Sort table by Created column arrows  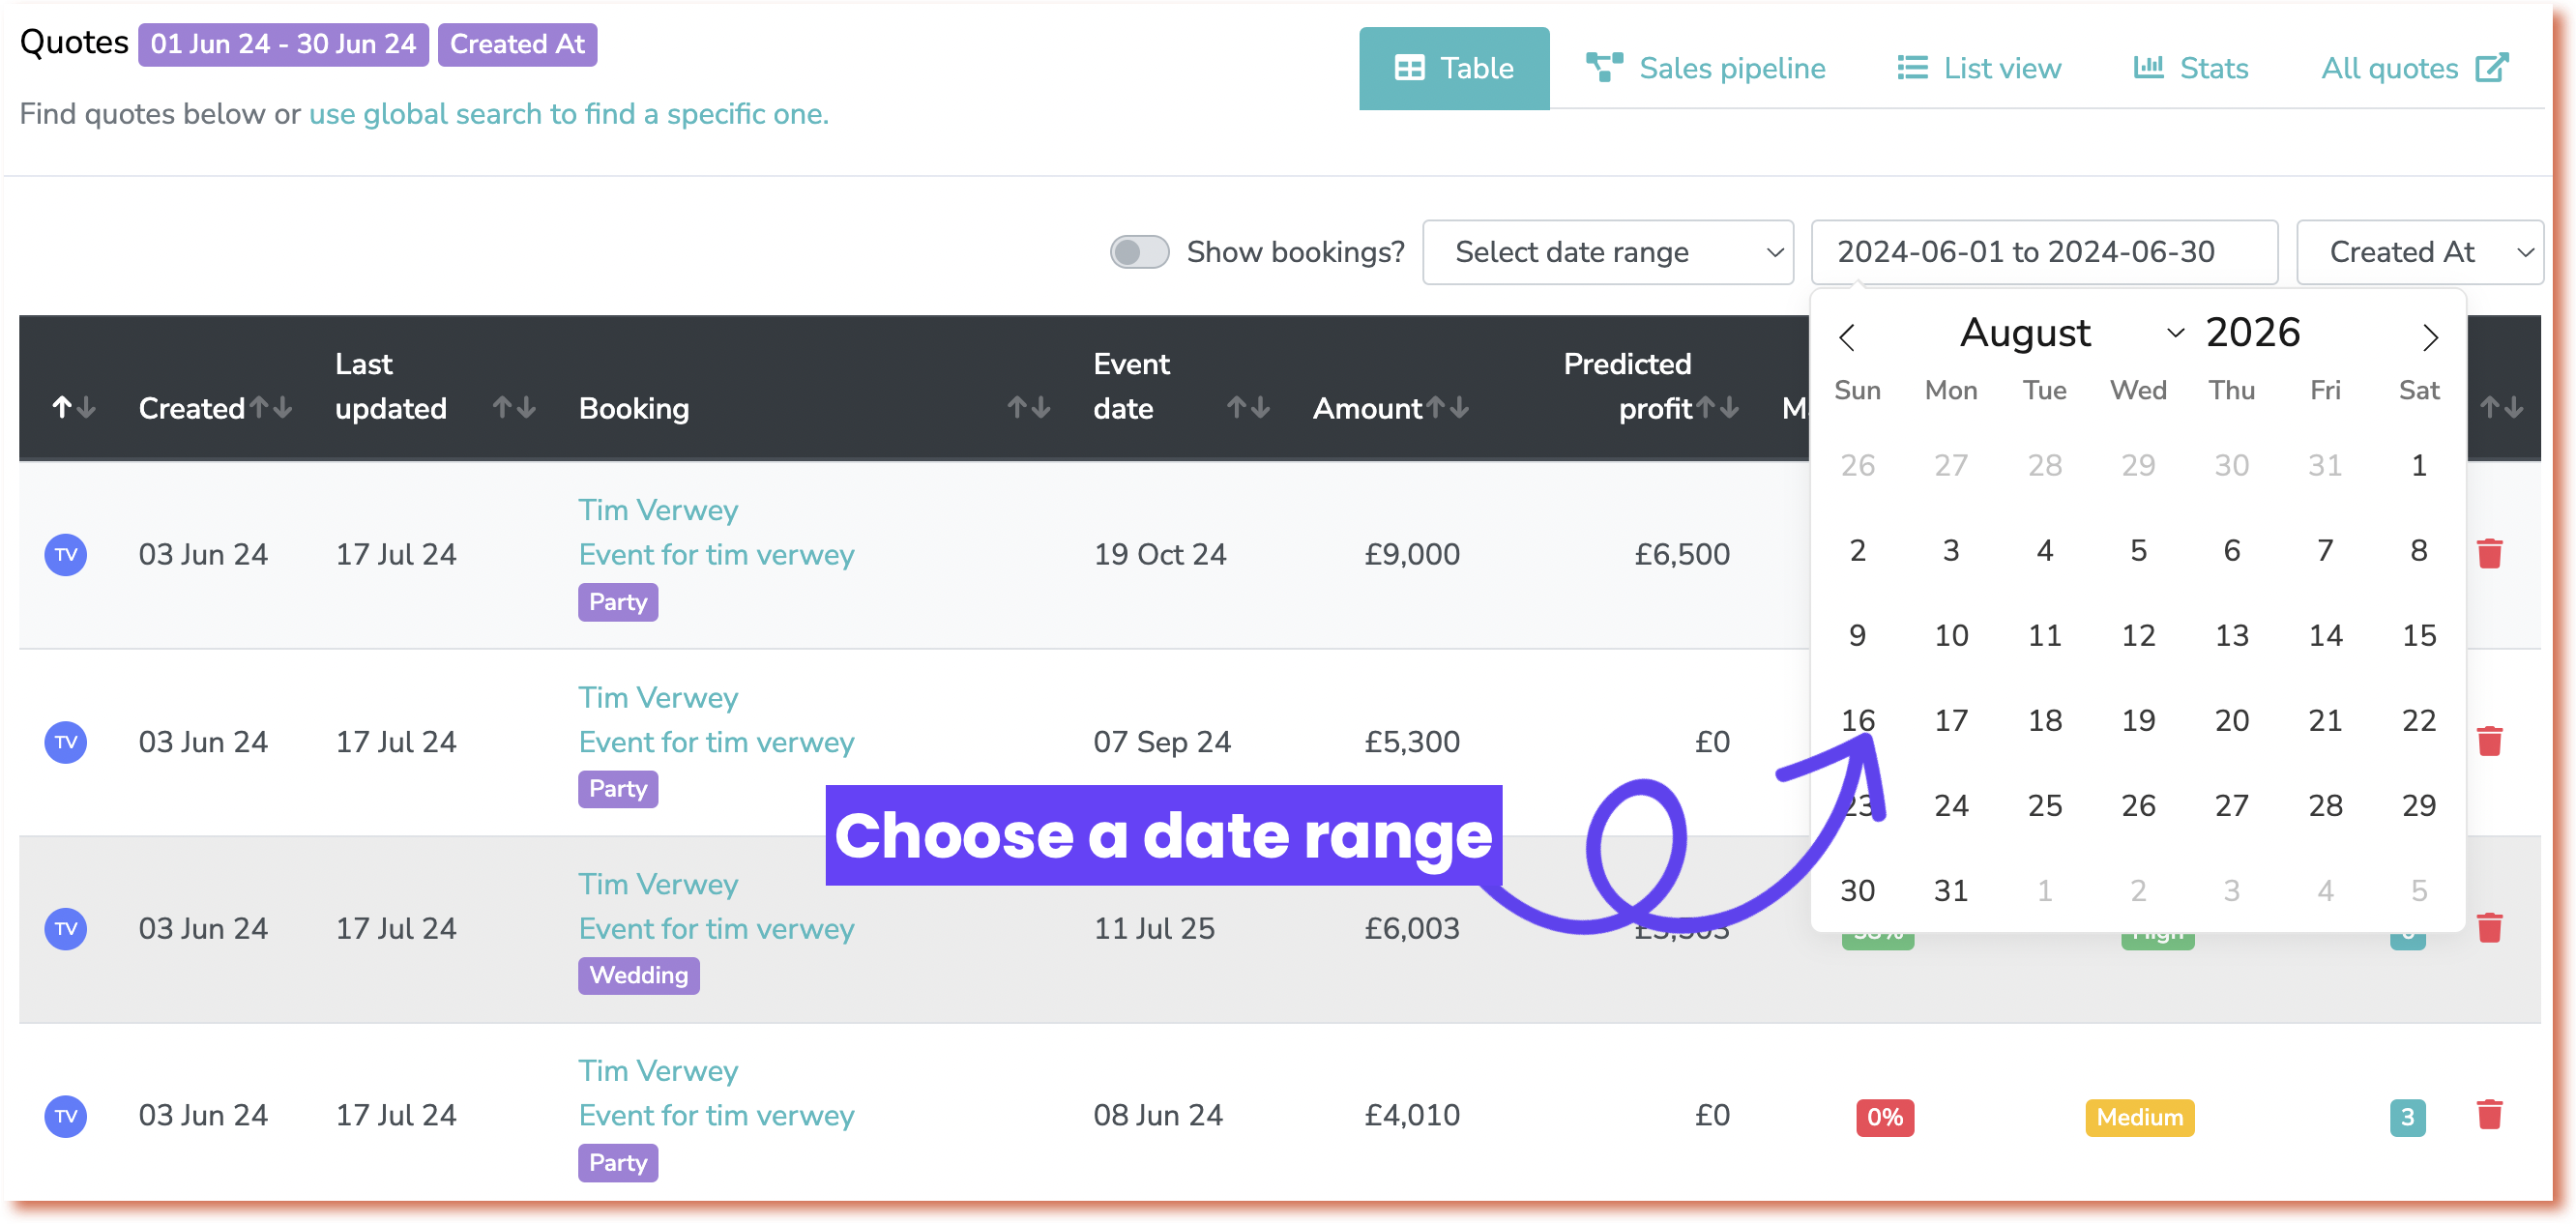click(271, 407)
